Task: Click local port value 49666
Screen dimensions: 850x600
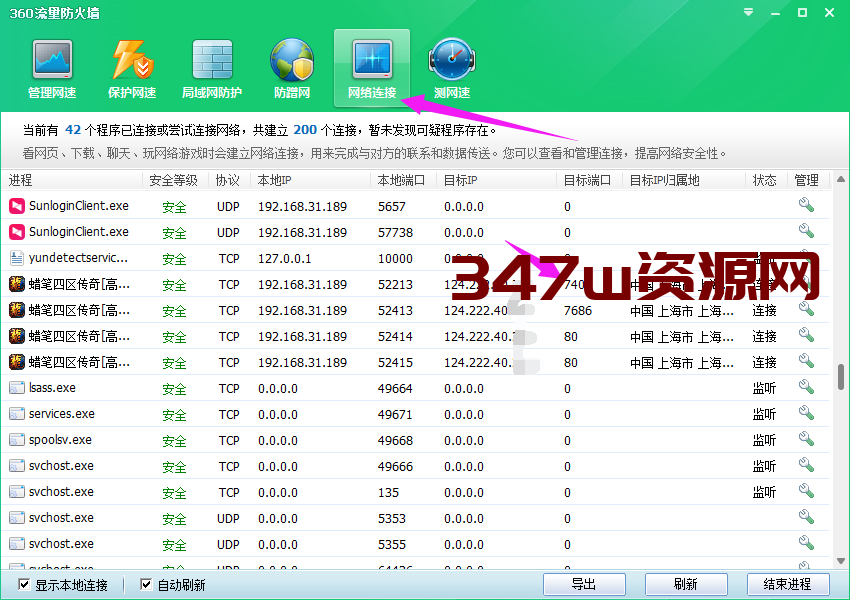Action: point(395,467)
